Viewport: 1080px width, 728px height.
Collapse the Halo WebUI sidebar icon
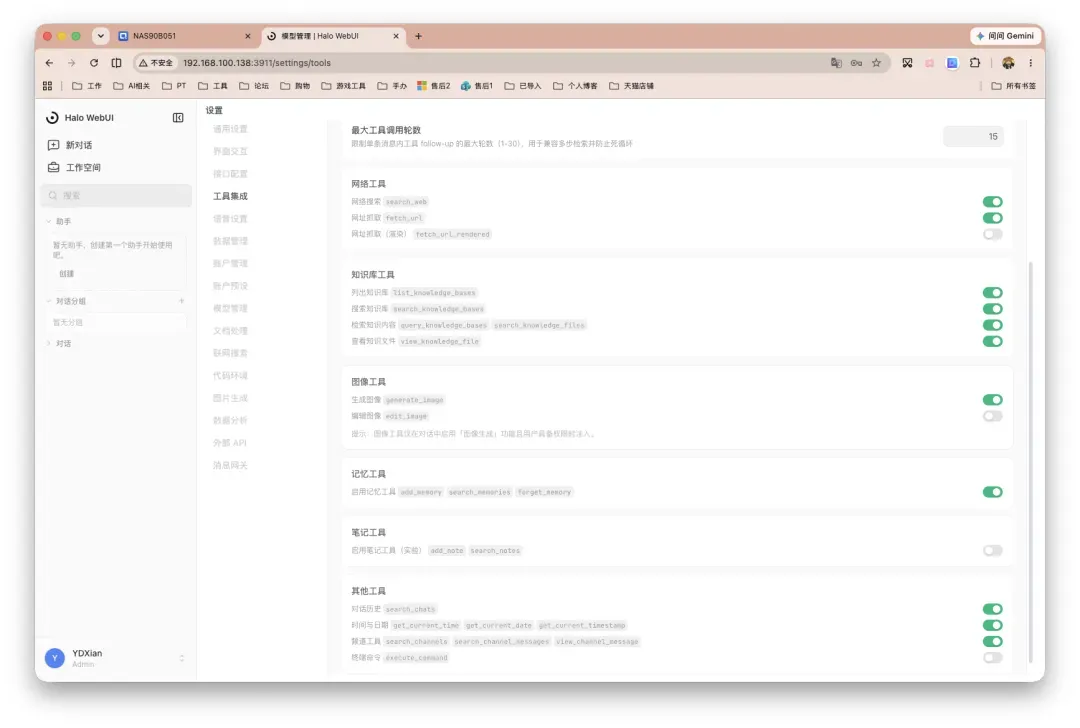tap(178, 118)
